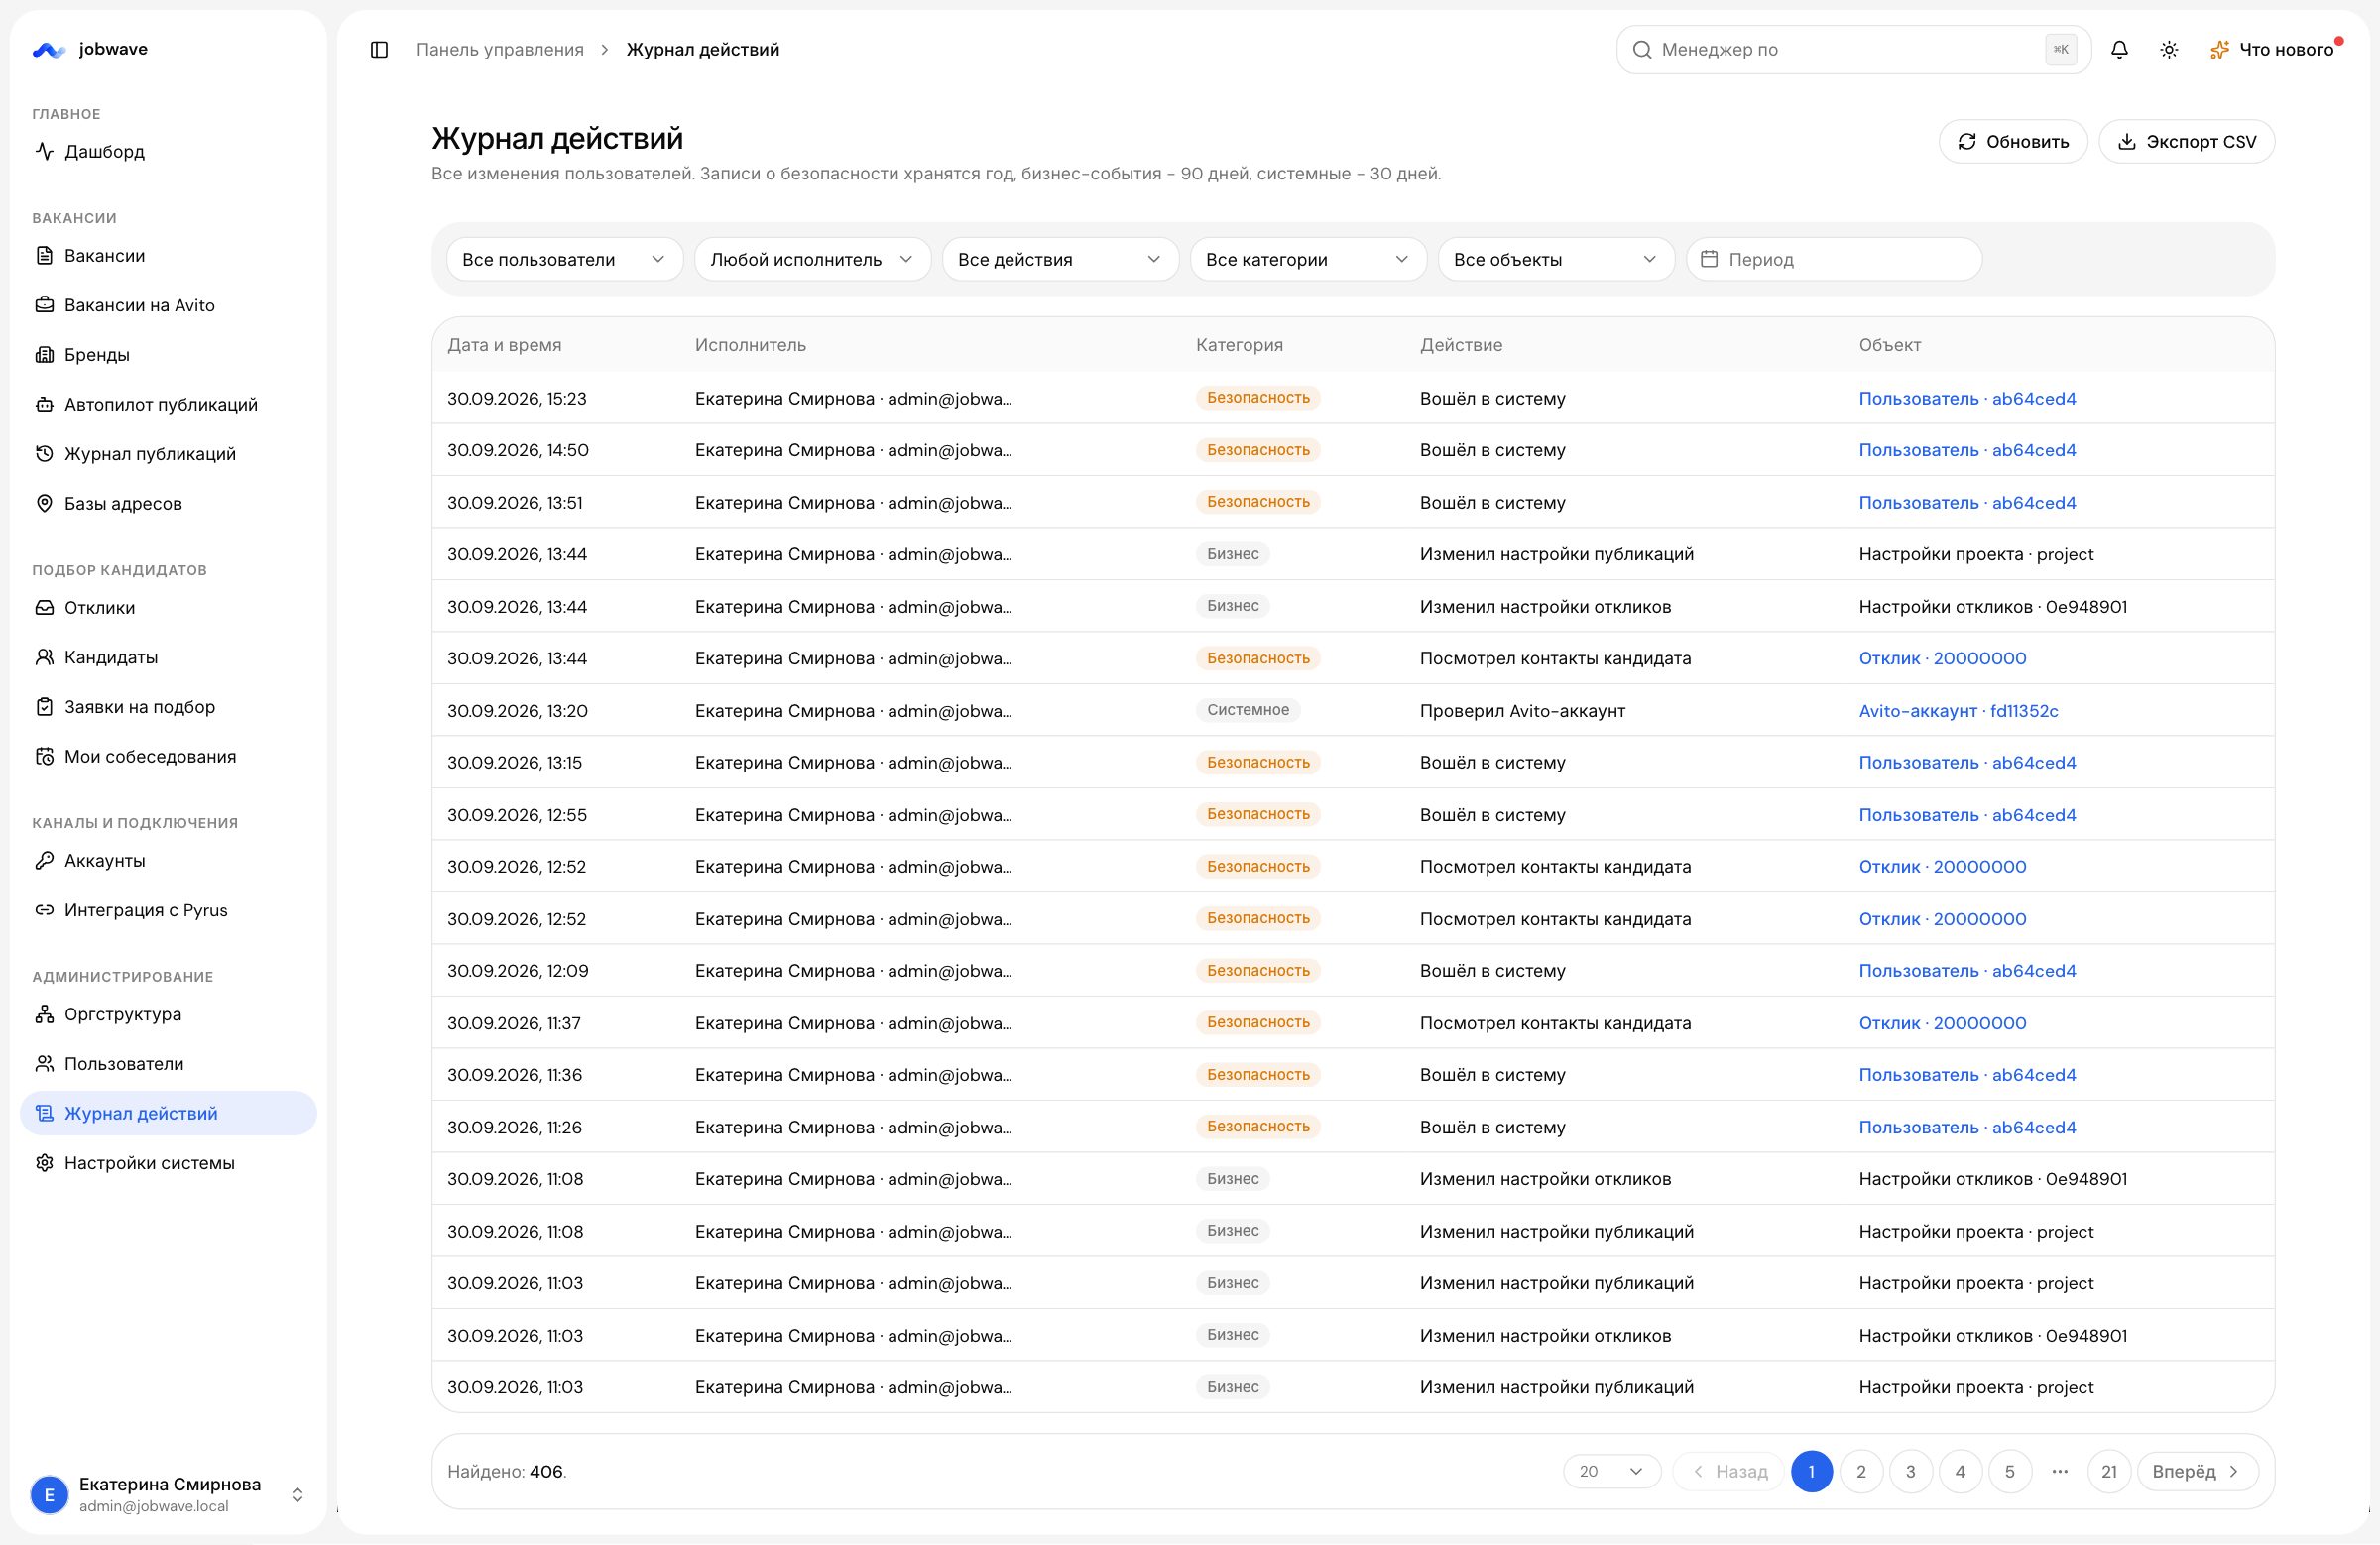Expand the Любой исполнитель filter
The width and height of the screenshot is (2380, 1545).
pos(812,259)
